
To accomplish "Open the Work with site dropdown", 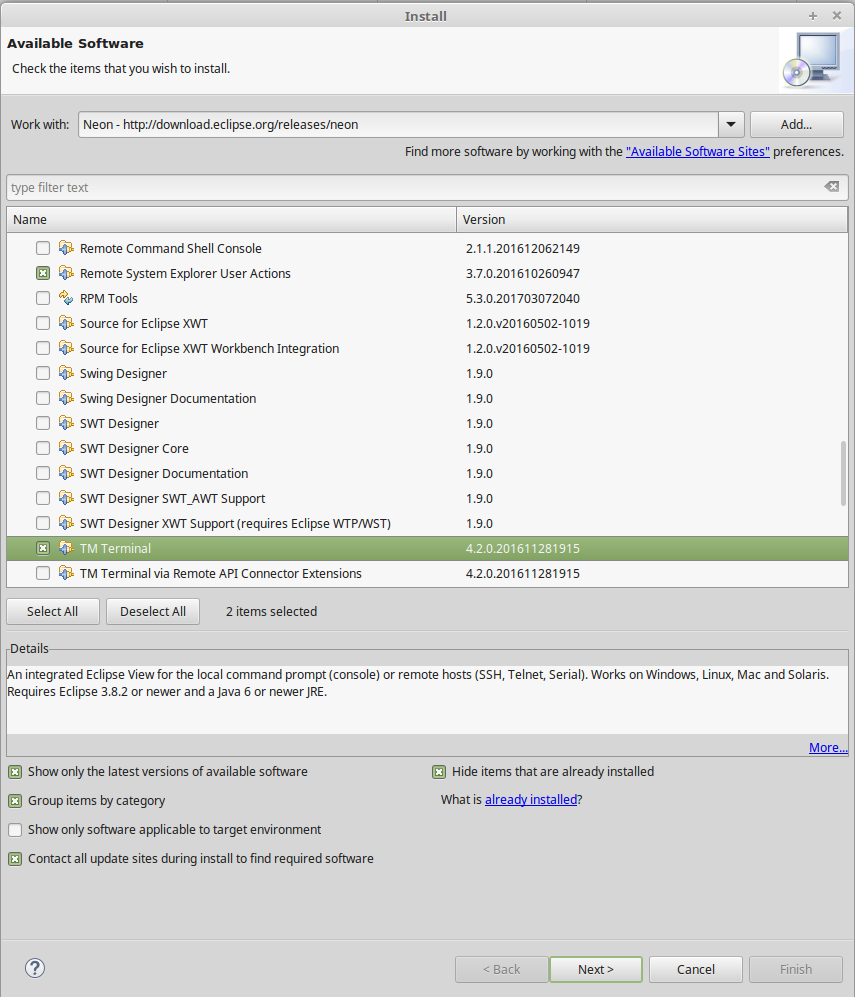I will [x=731, y=125].
